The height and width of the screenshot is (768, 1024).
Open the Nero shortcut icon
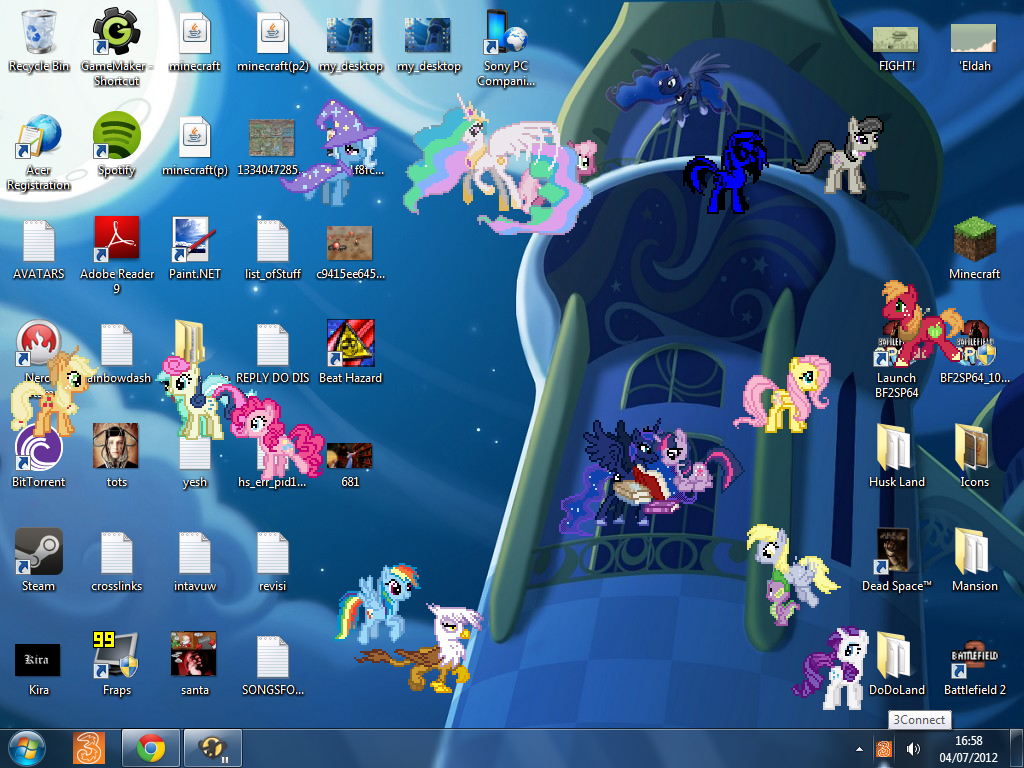39,344
